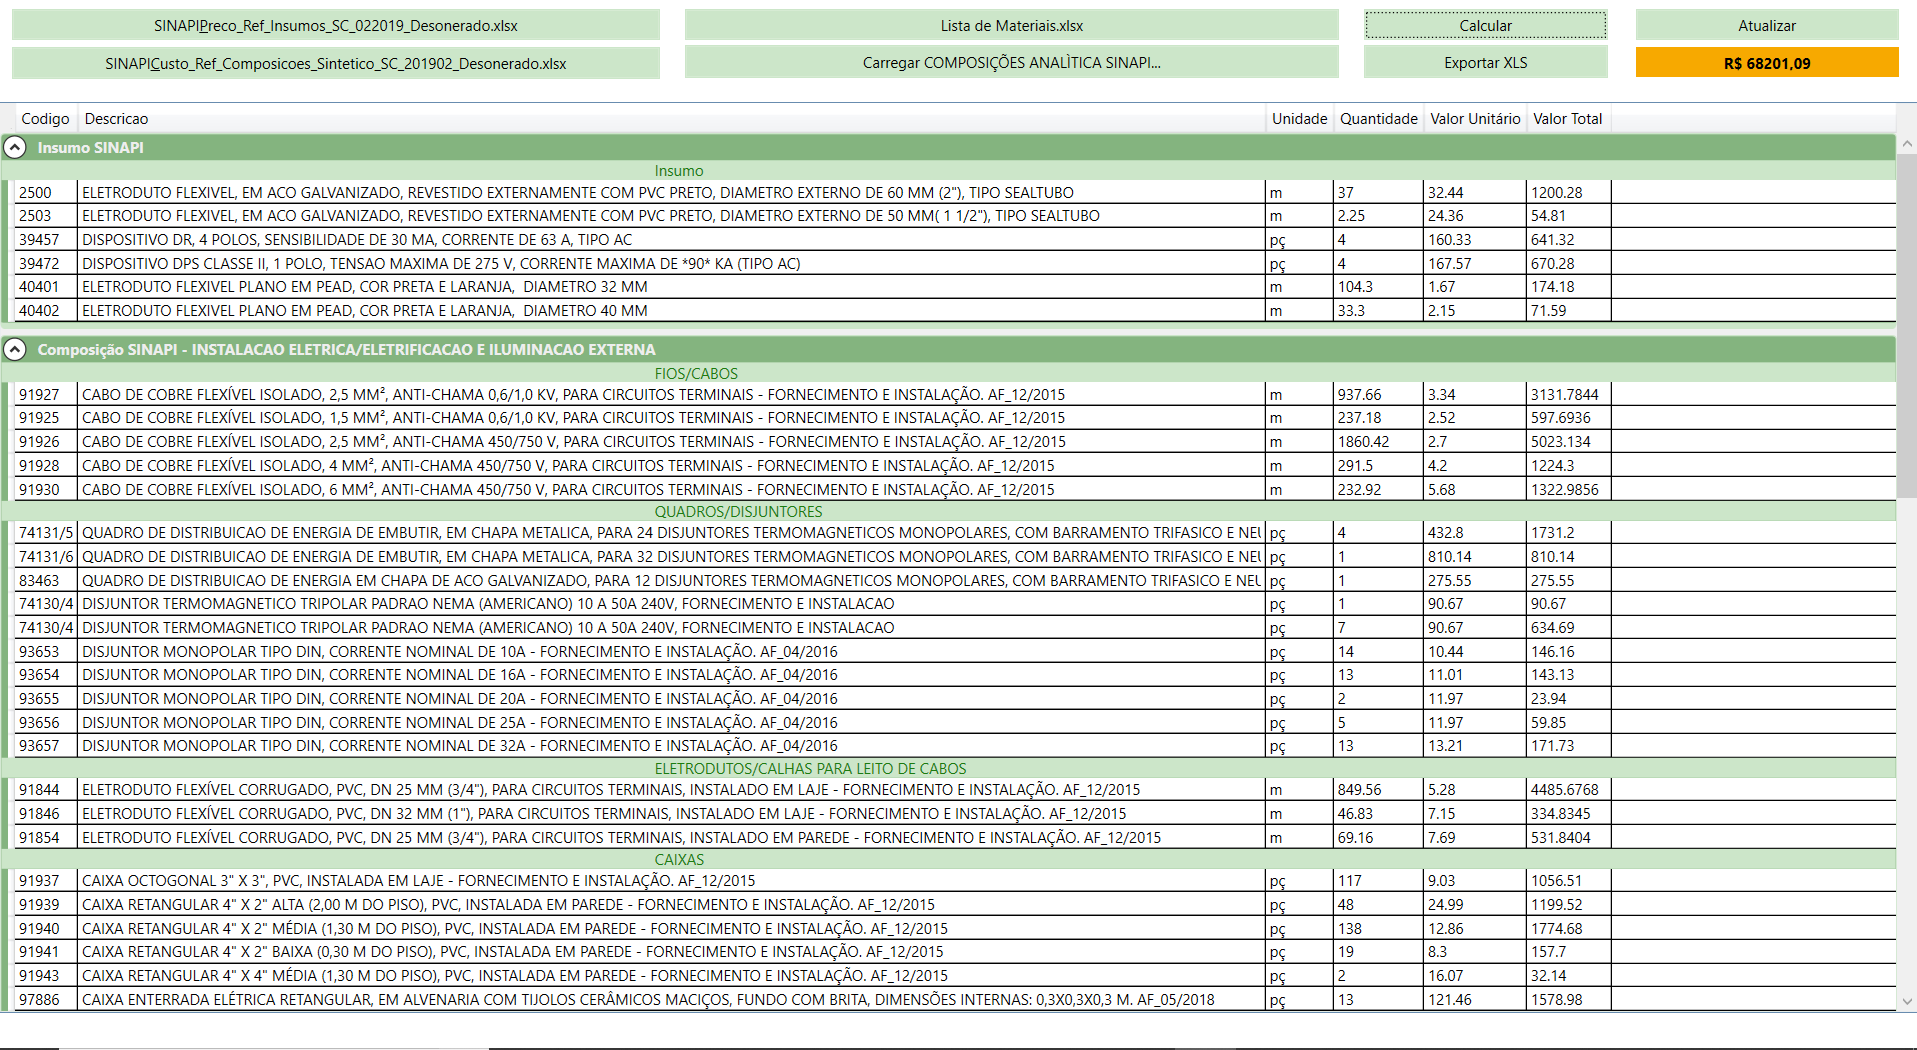Select code cell 2503
This screenshot has width=1917, height=1050.
pos(46,216)
